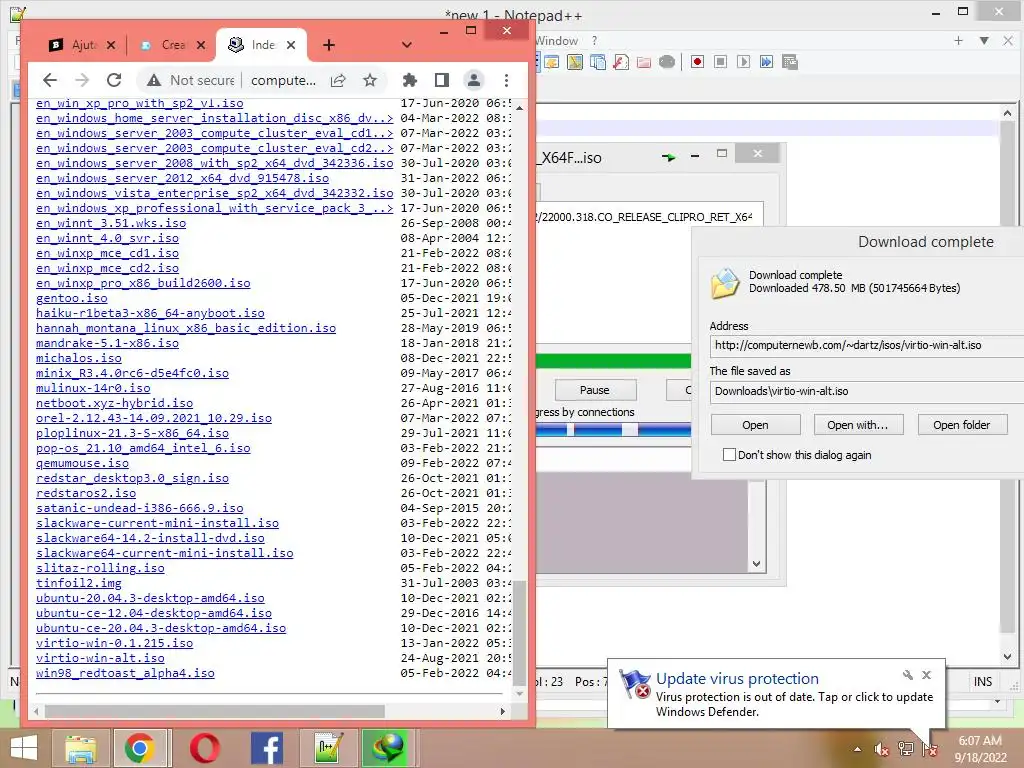
Task: Pause the IDM download
Action: [x=595, y=390]
